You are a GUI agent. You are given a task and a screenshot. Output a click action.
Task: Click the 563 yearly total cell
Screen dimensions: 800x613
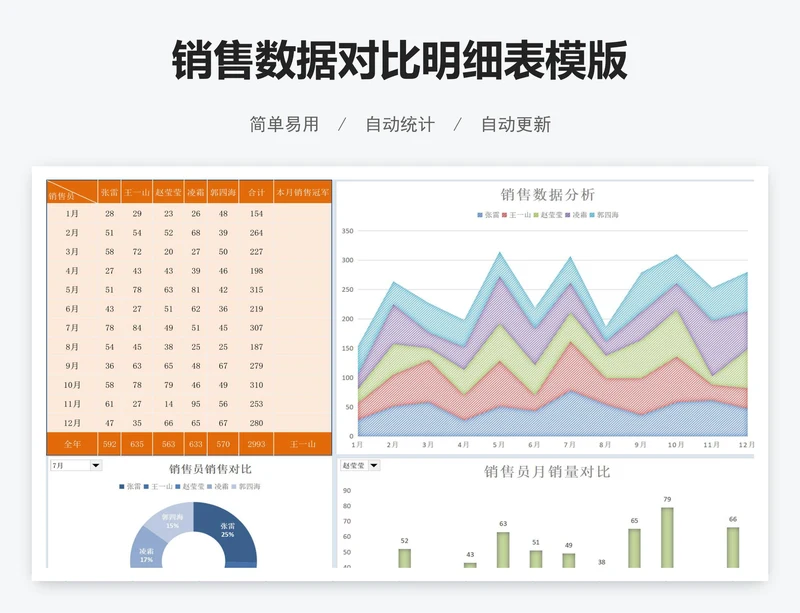point(168,444)
